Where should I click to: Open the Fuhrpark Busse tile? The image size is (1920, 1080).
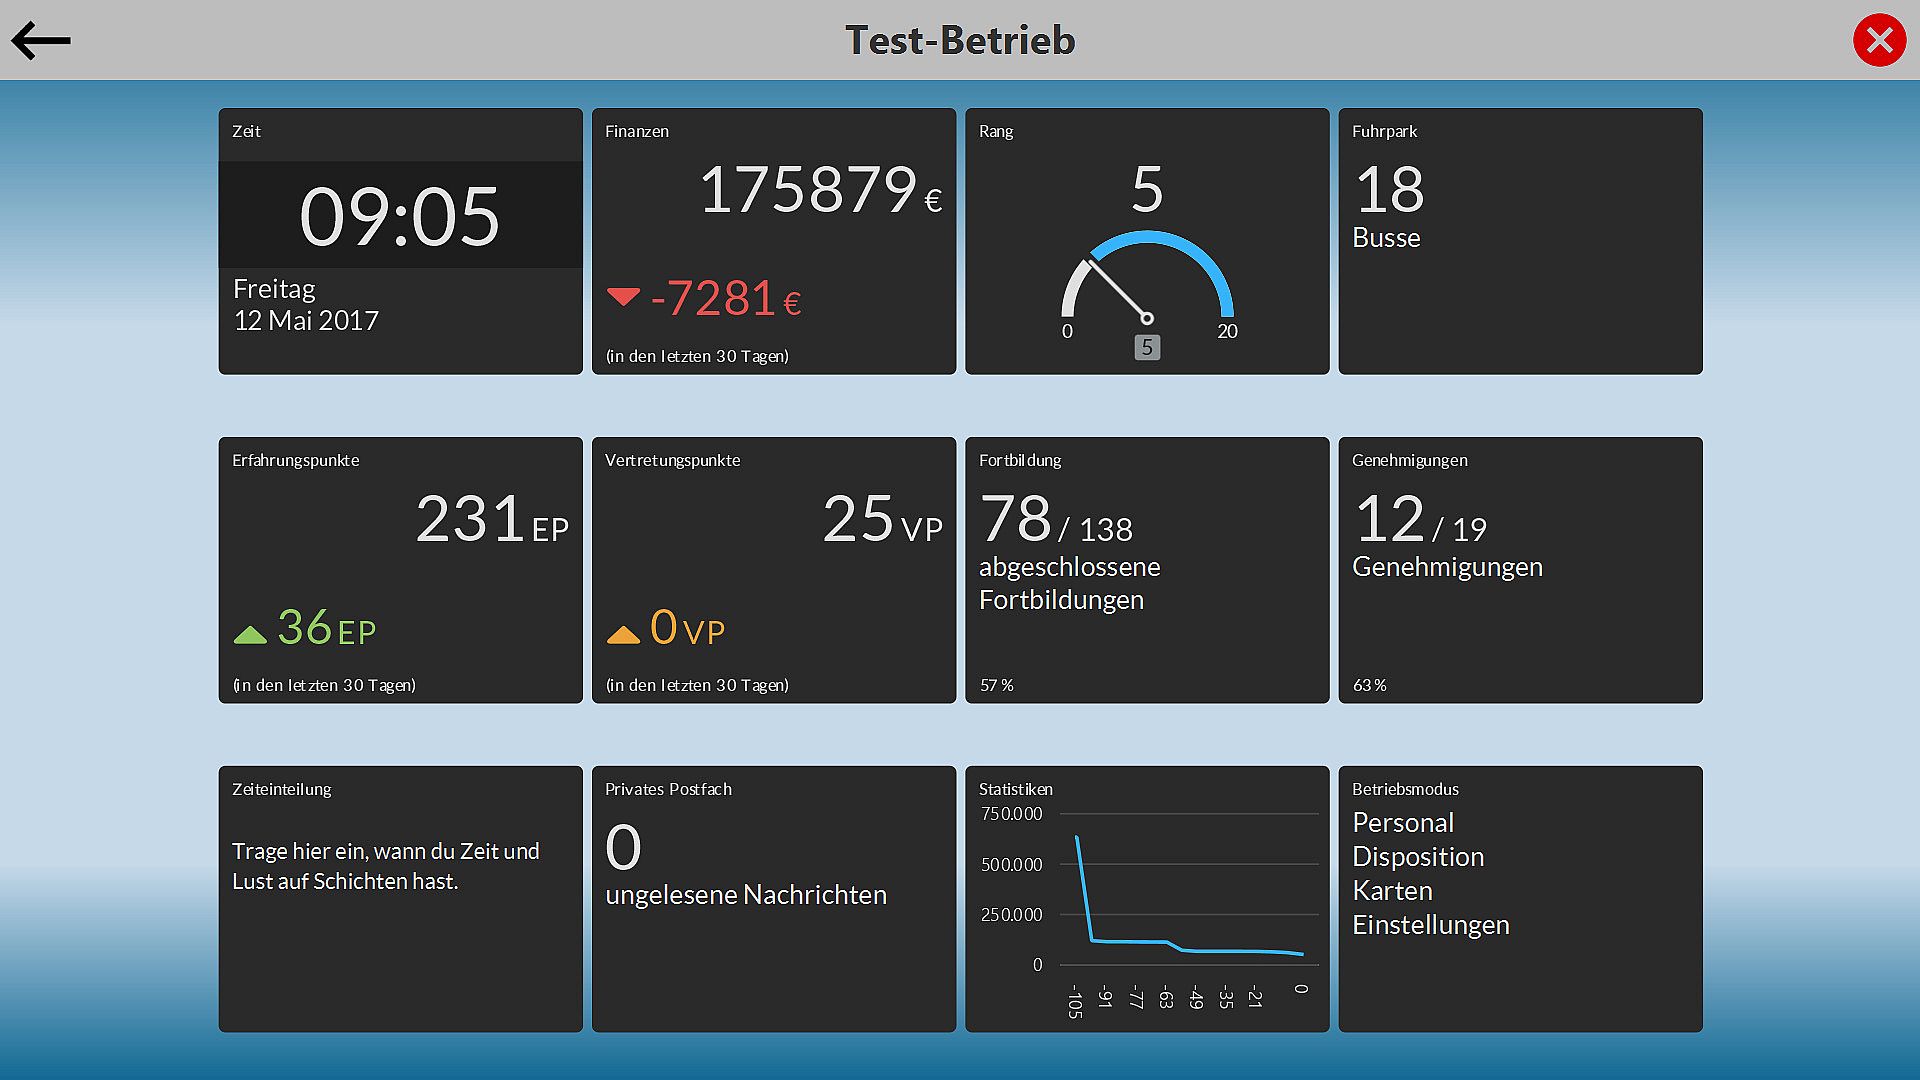click(1520, 241)
